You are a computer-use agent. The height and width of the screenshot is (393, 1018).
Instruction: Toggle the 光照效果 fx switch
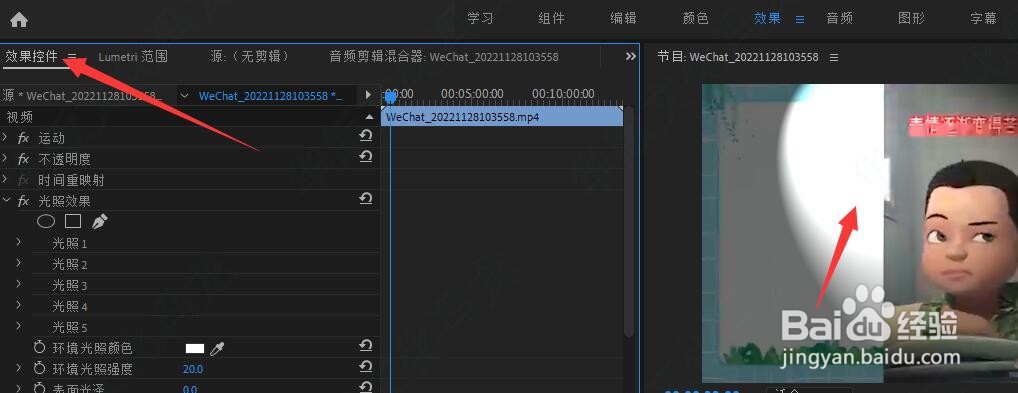coord(23,201)
